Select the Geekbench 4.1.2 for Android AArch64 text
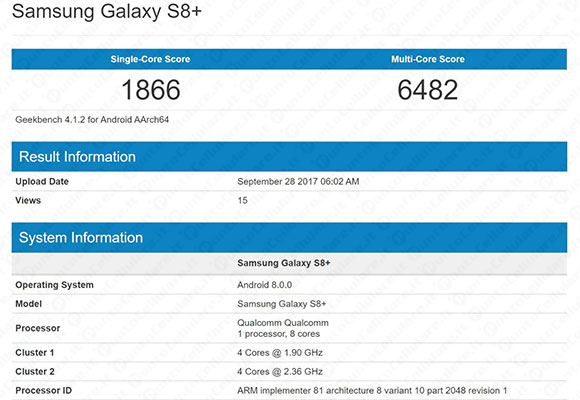 click(92, 120)
